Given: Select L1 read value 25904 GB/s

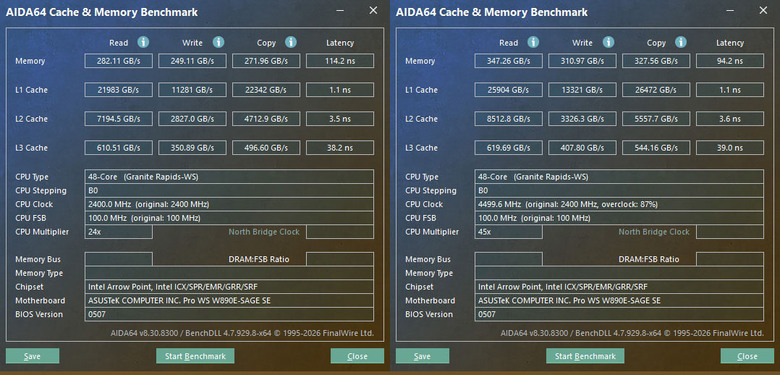Looking at the screenshot, I should pos(508,90).
